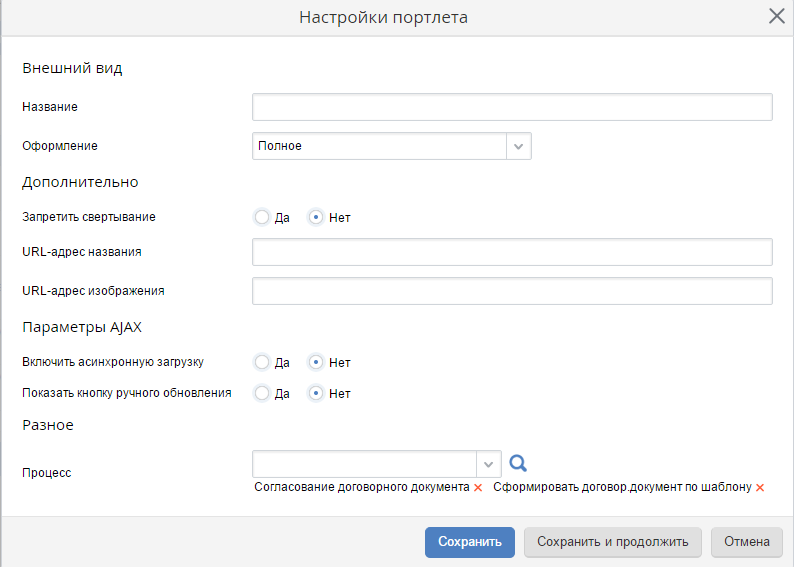
Task: Click Сохранить и продолжить button
Action: click(613, 542)
